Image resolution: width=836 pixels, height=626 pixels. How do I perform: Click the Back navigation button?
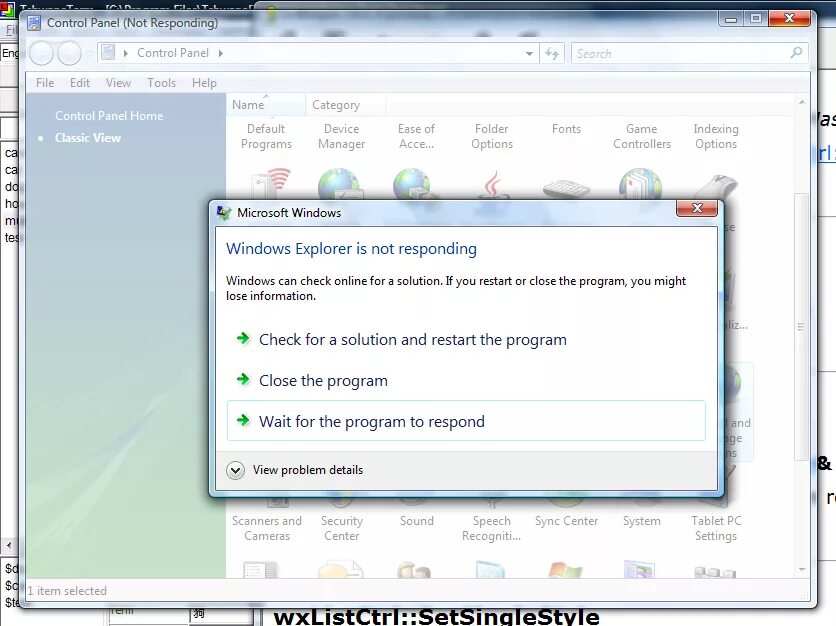click(42, 53)
